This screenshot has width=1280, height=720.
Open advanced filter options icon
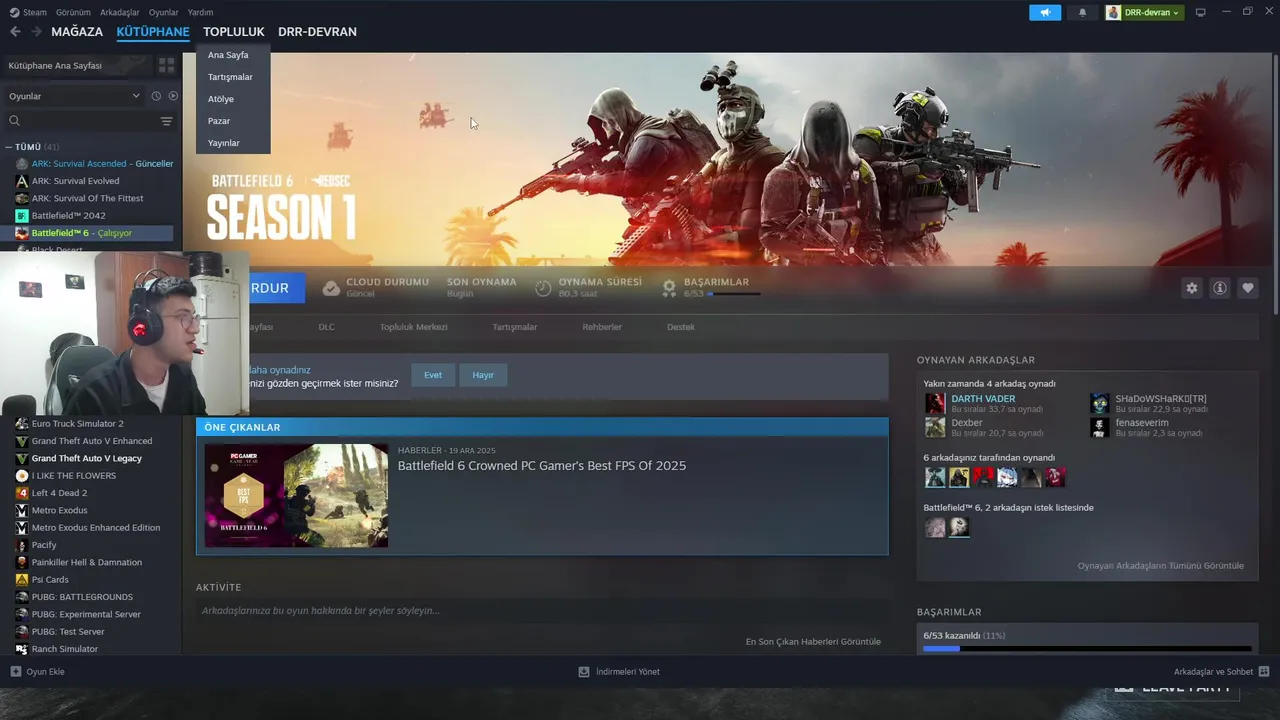166,121
